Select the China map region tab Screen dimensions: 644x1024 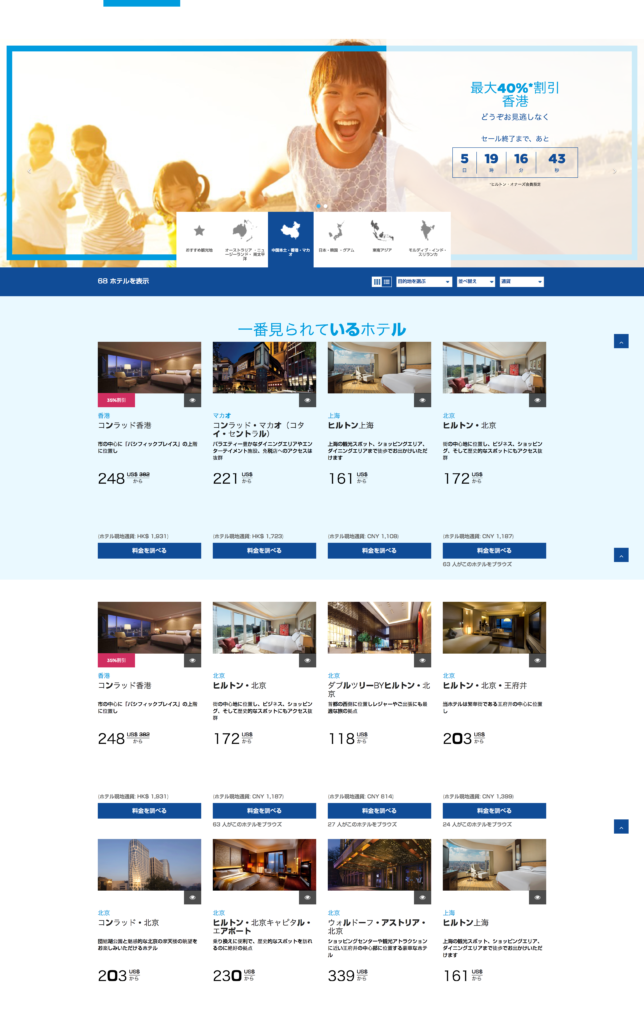coord(291,238)
